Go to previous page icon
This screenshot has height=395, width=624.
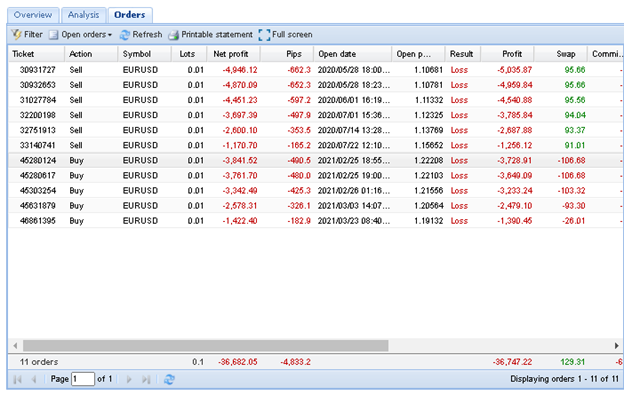[34, 379]
